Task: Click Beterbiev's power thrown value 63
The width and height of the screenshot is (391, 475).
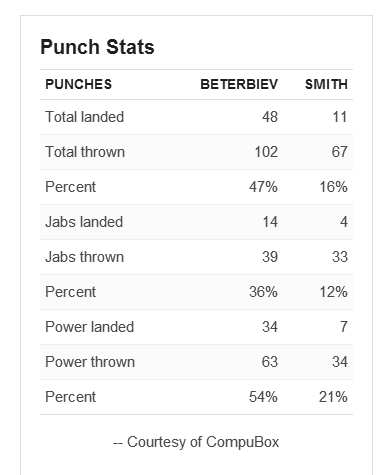Action: pos(270,362)
